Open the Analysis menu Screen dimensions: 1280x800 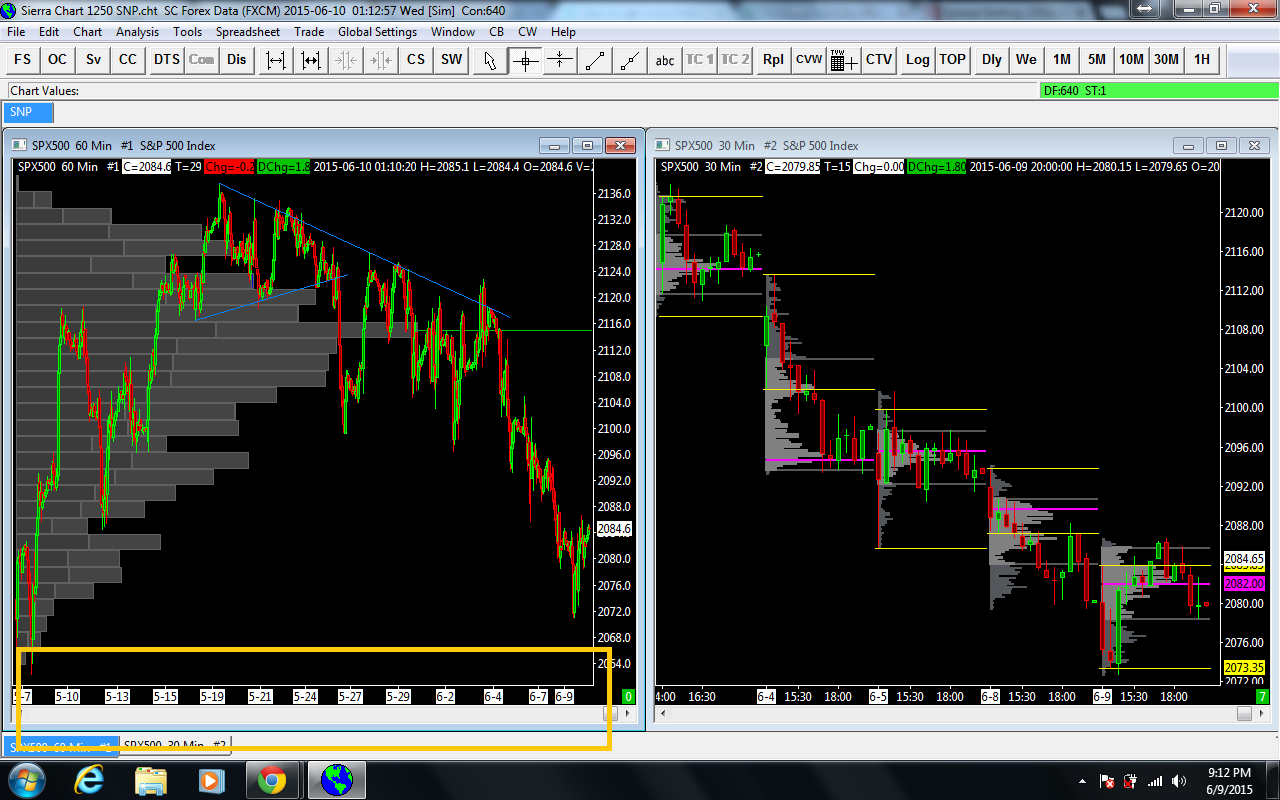tap(137, 32)
